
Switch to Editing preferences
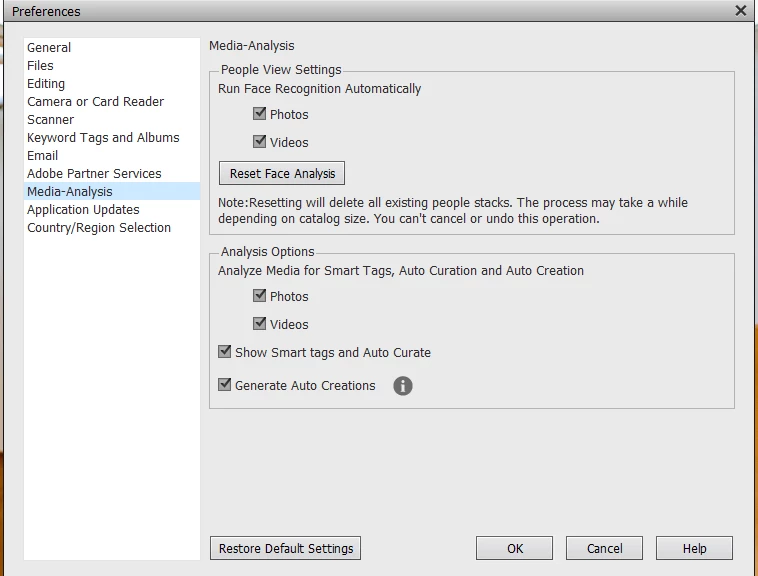(x=112, y=84)
